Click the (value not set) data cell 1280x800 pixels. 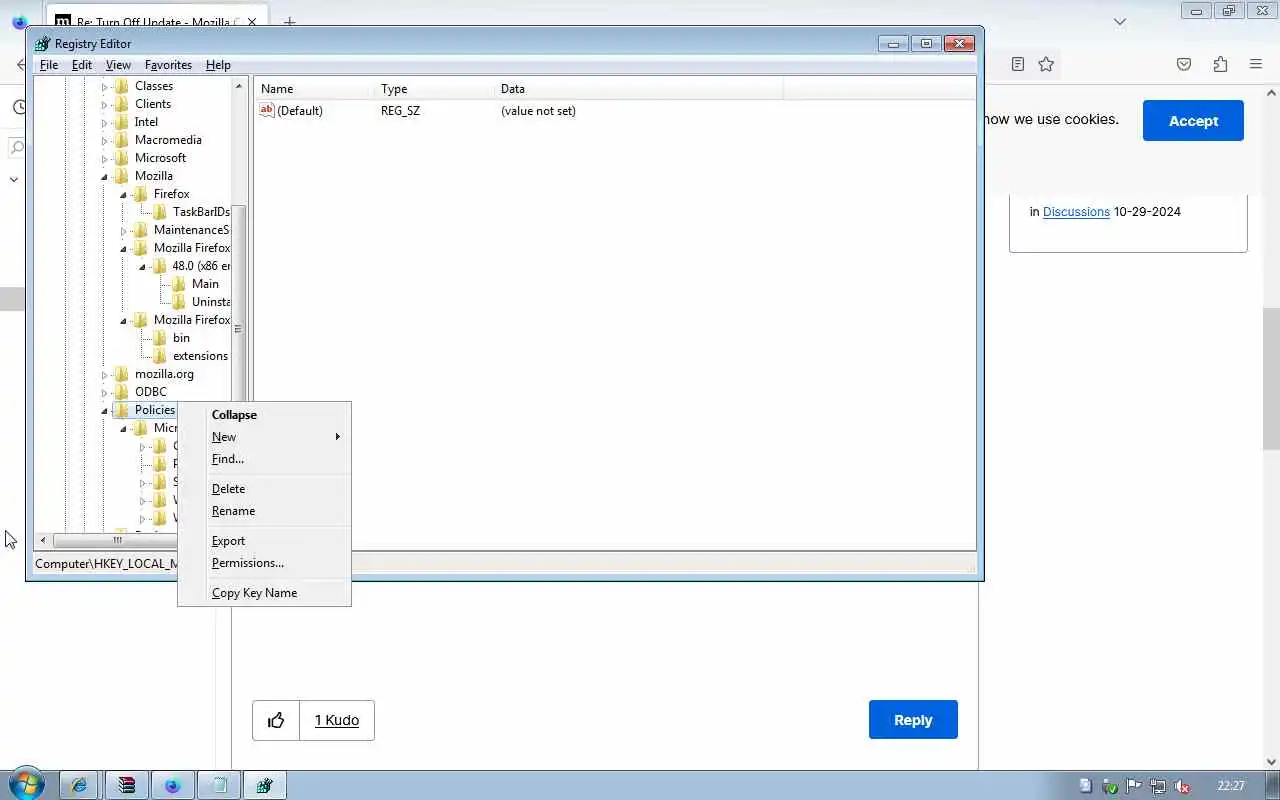pyautogui.click(x=538, y=111)
